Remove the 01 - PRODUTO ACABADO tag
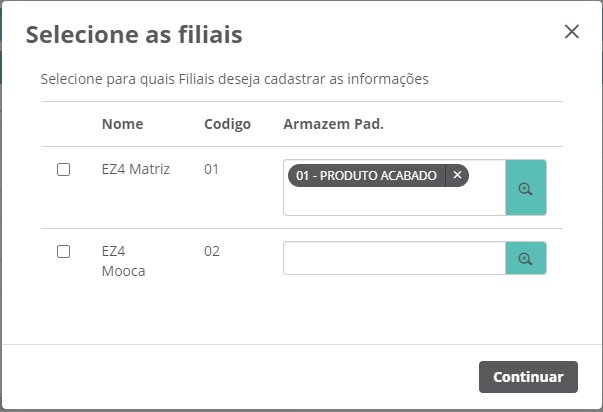 [457, 175]
